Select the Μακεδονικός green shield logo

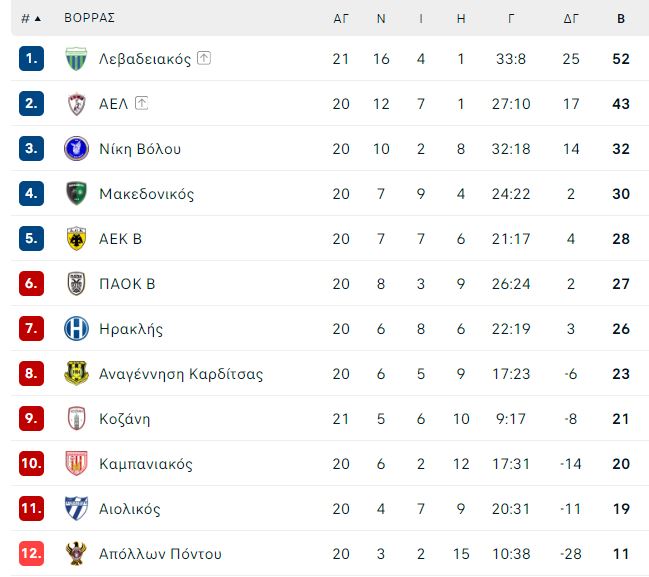76,194
